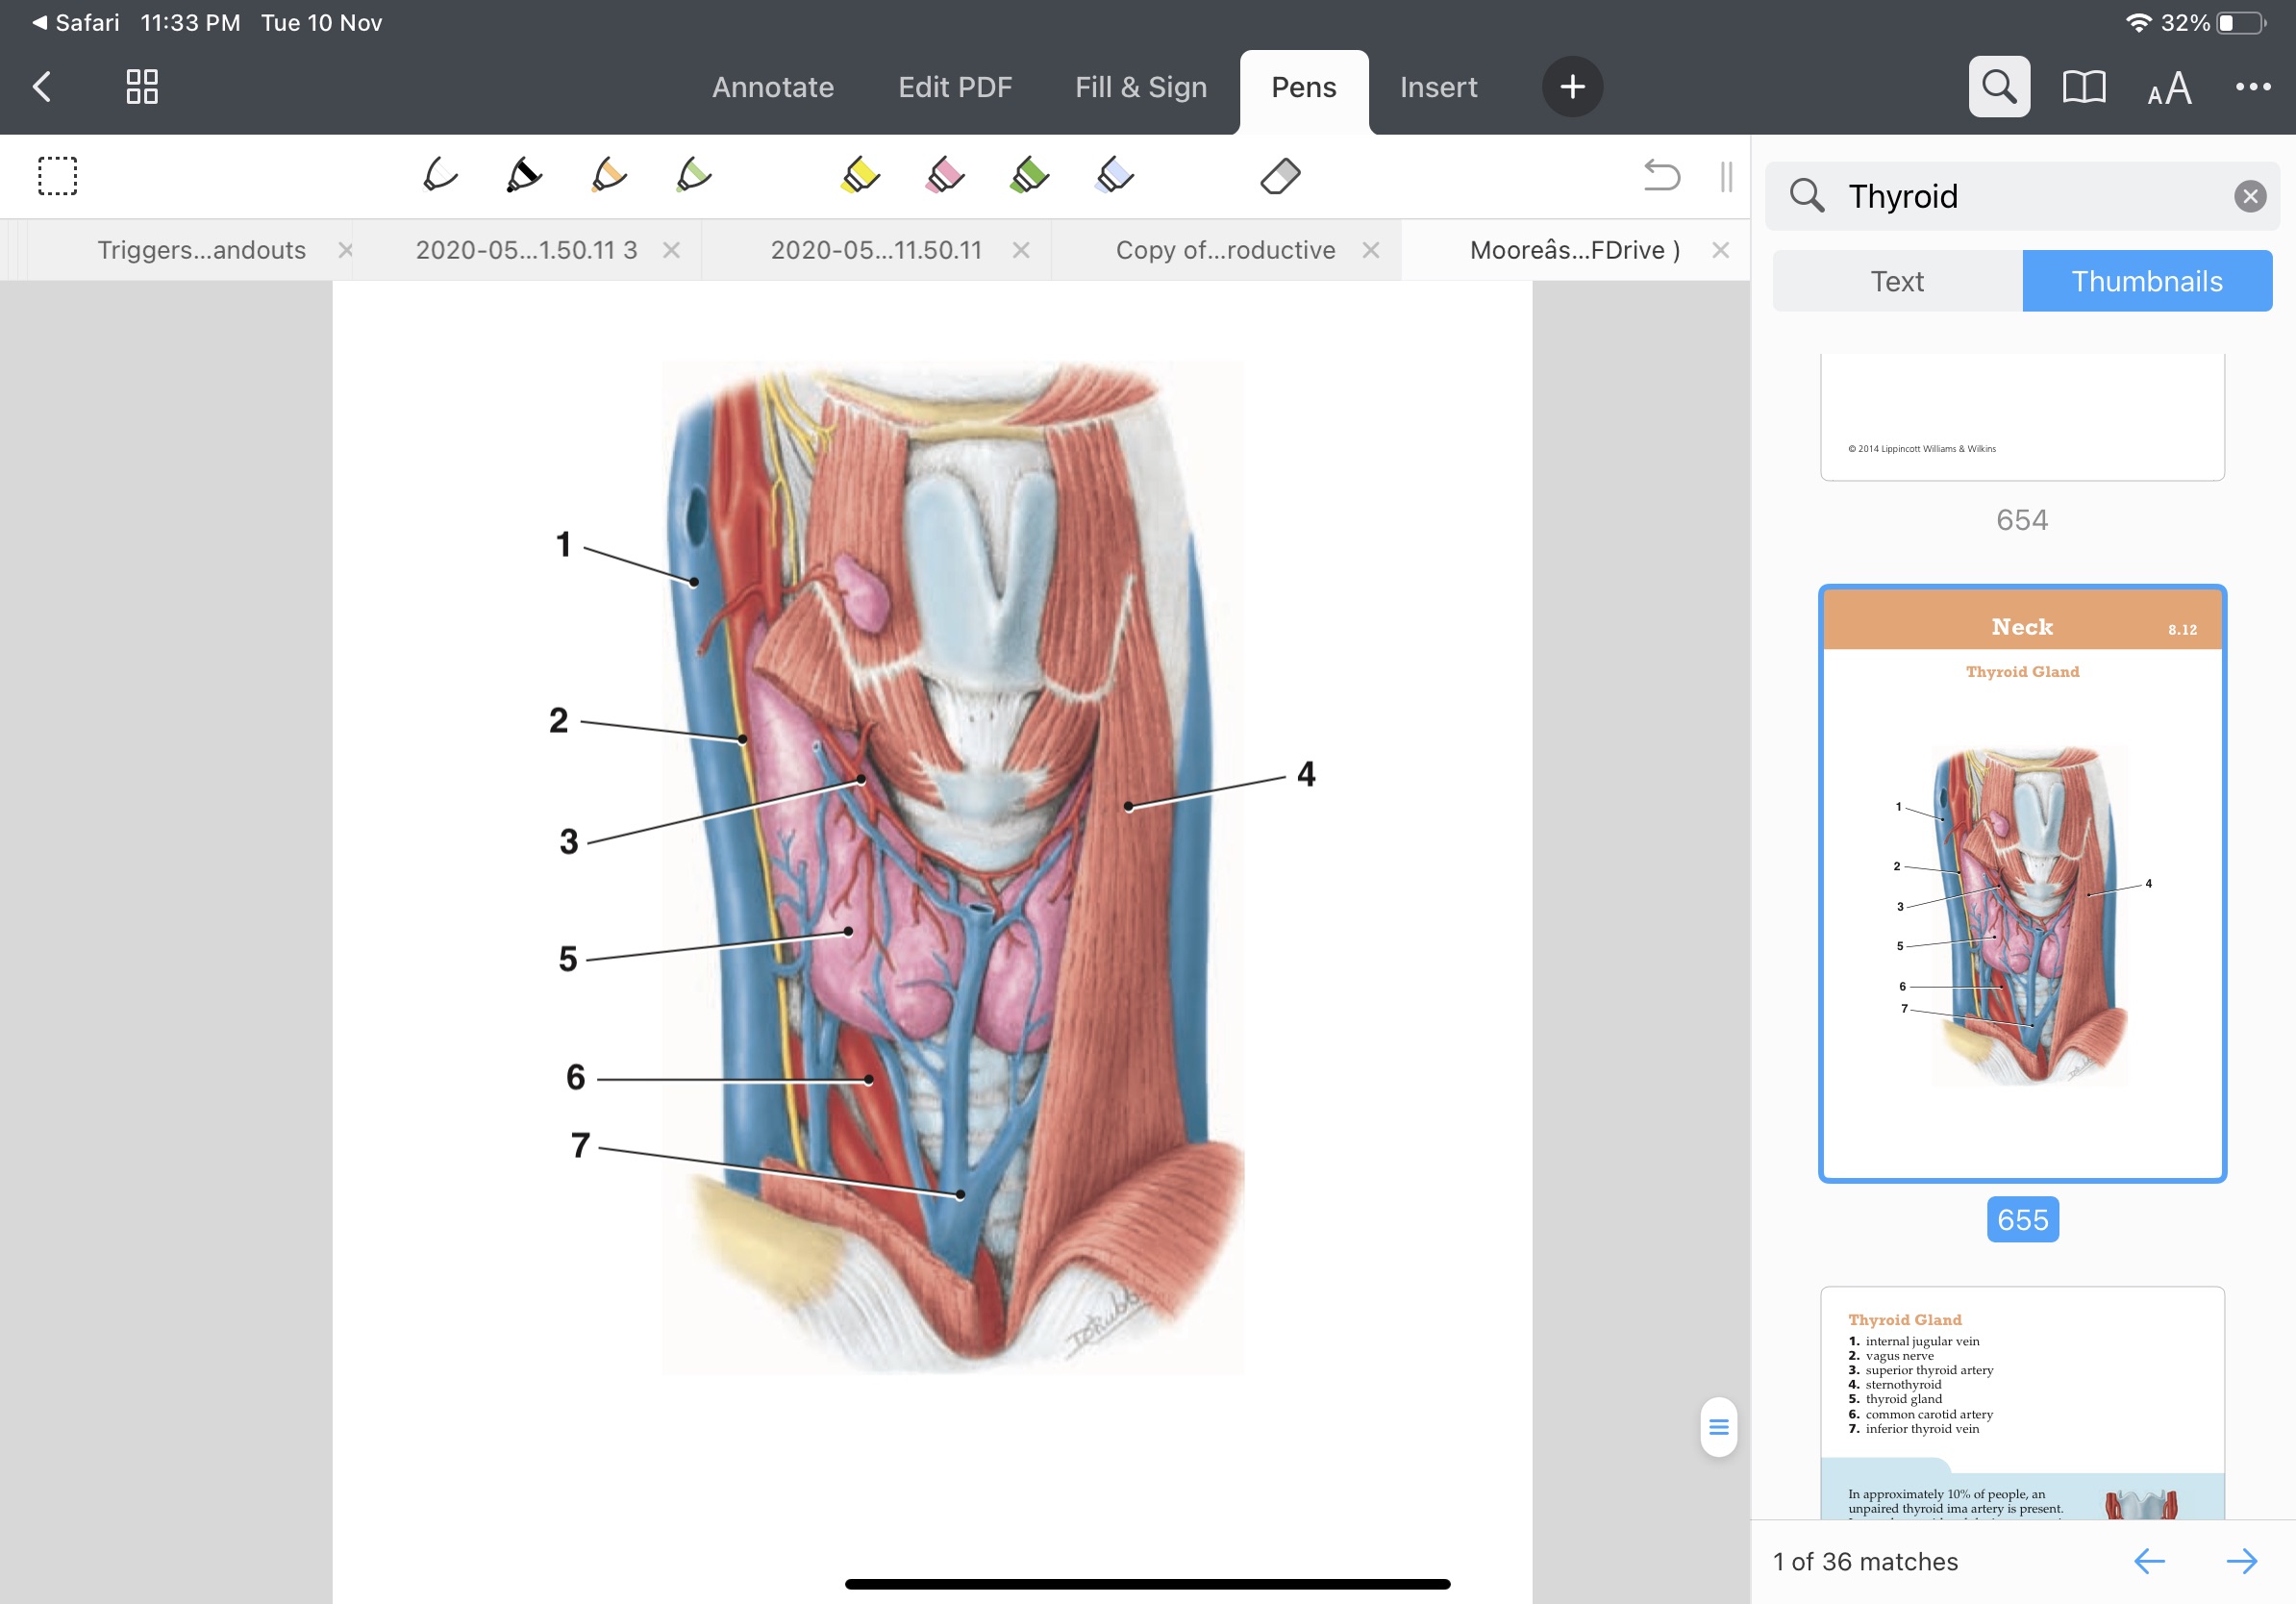Open the Annotate tab

pos(772,87)
